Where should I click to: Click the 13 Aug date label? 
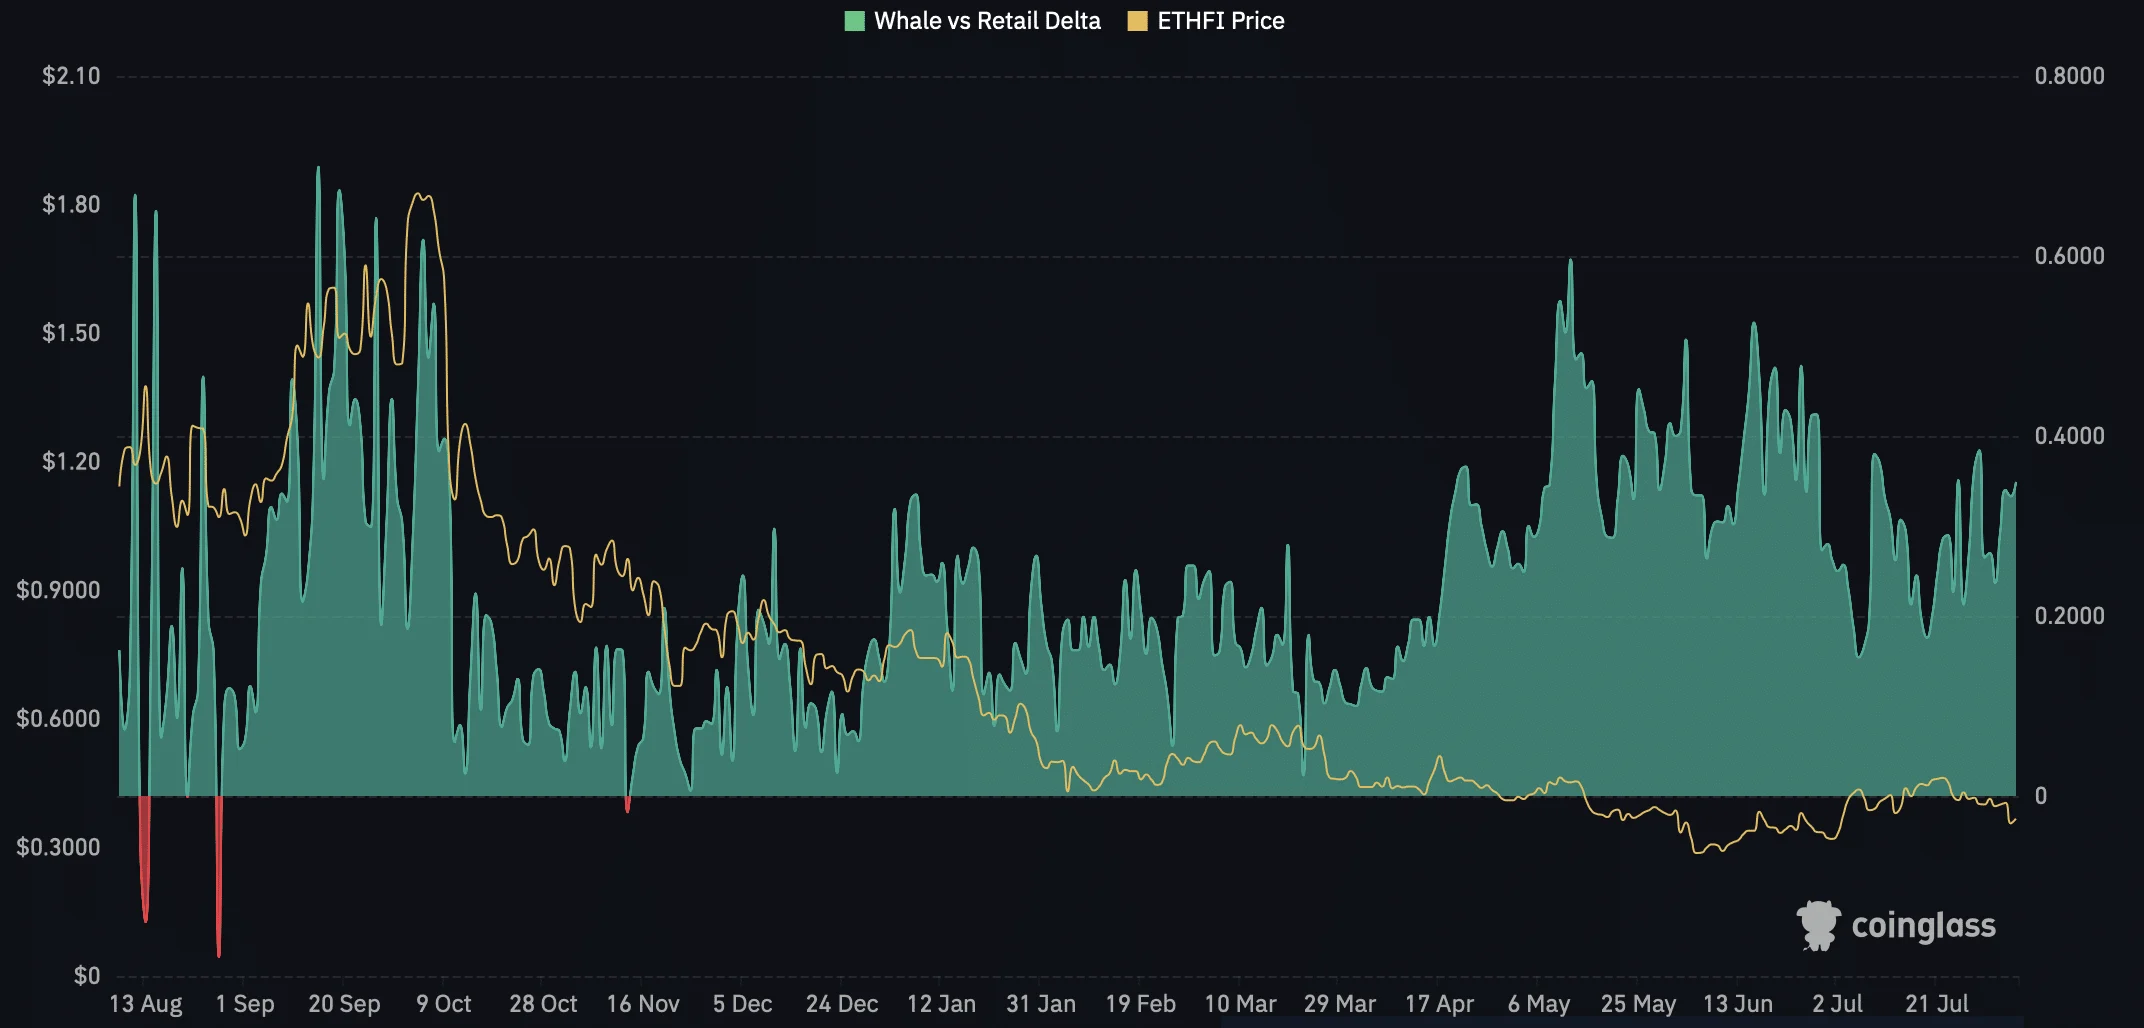[x=145, y=1004]
